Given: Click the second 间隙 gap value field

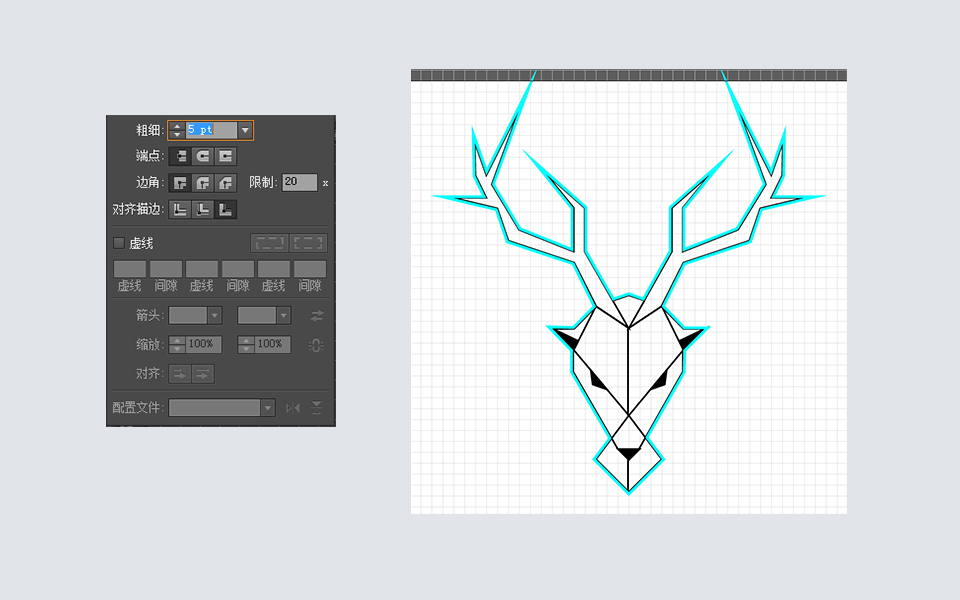Looking at the screenshot, I should point(238,269).
